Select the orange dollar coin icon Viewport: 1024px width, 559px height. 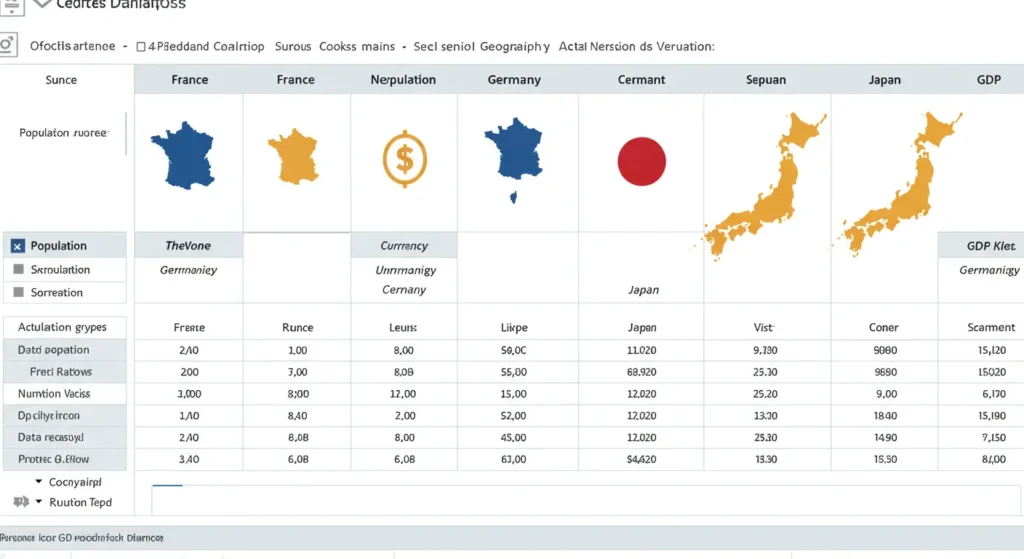tap(404, 156)
